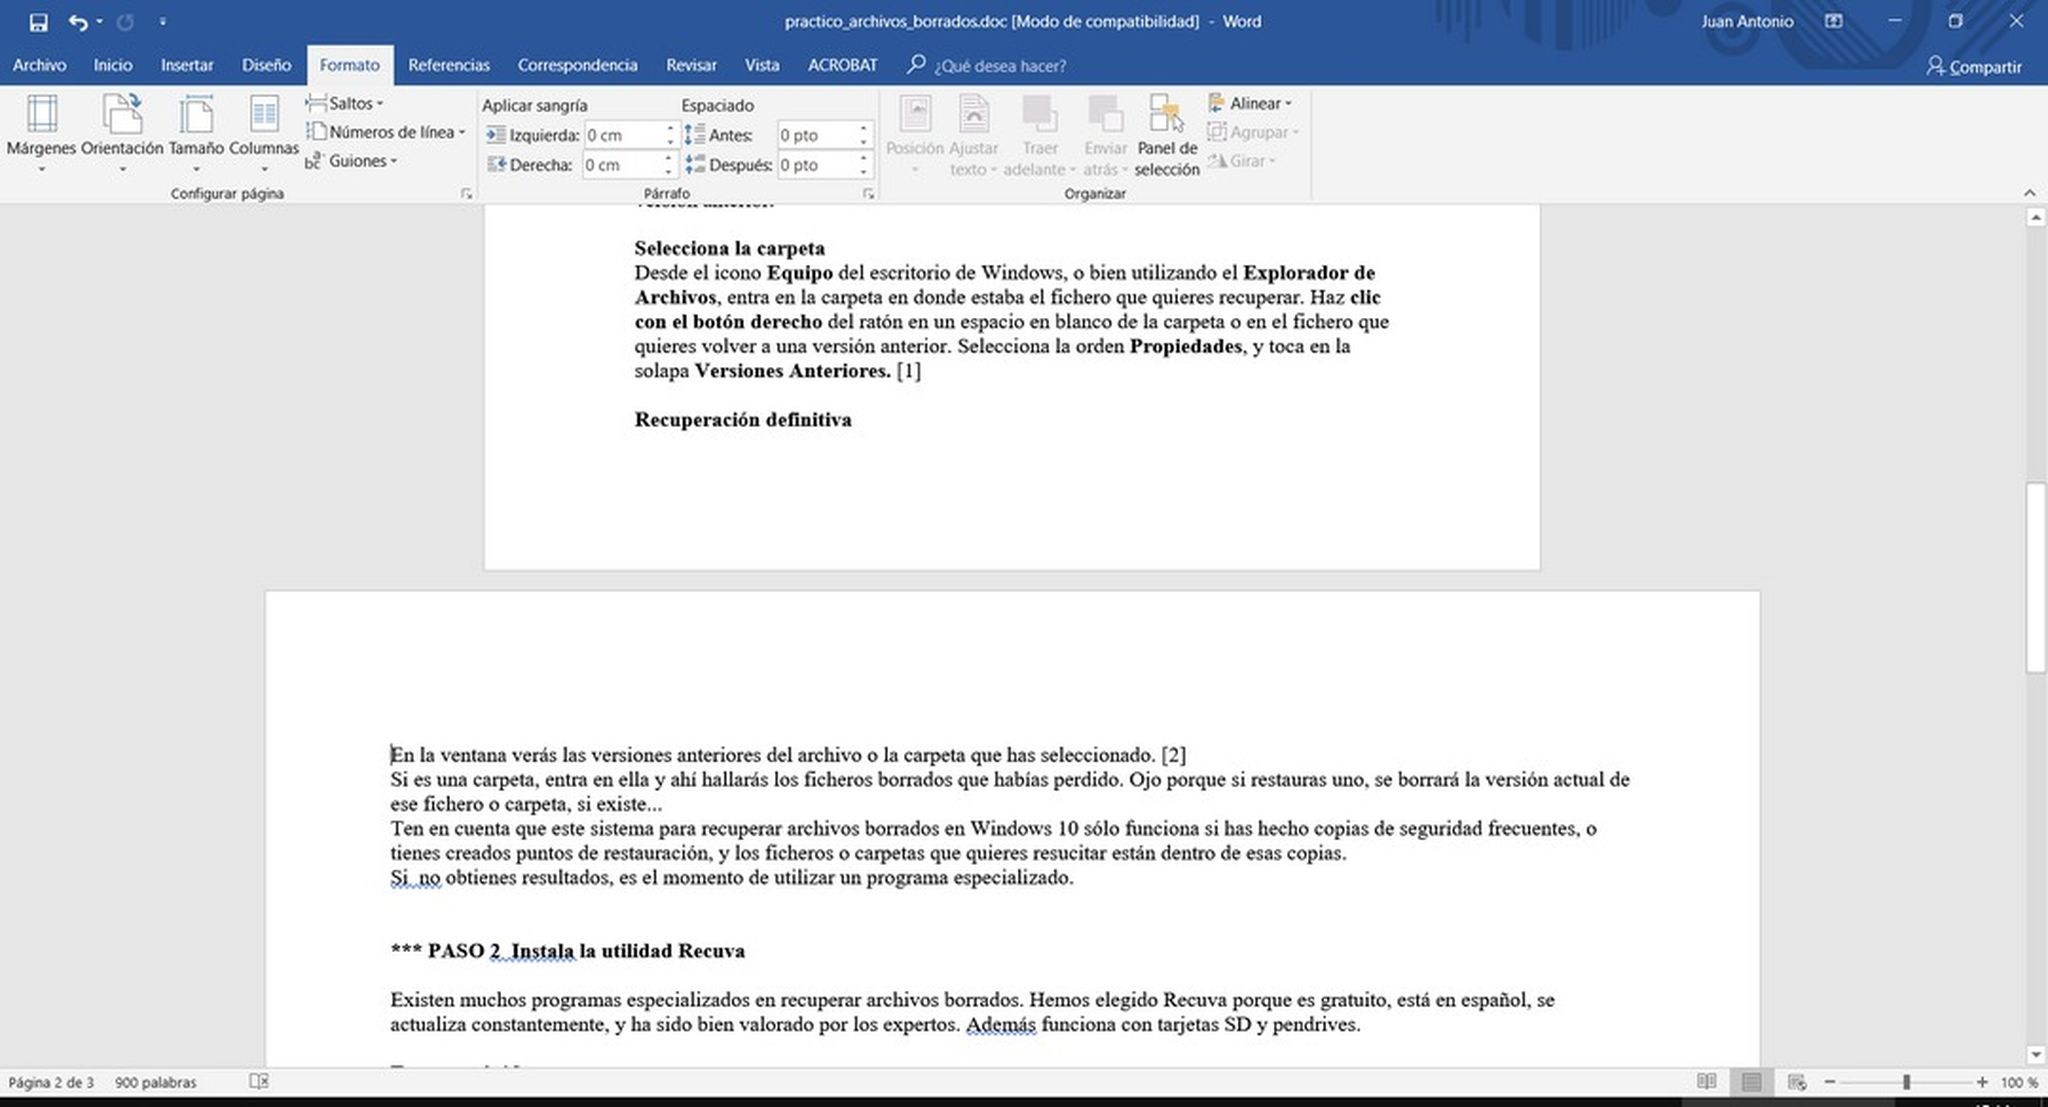2048x1107 pixels.
Task: Open the Archivo tab
Action: (40, 65)
